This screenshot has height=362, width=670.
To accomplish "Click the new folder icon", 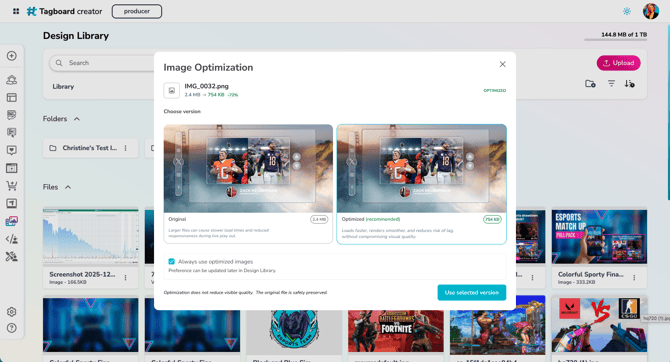I will (x=590, y=83).
